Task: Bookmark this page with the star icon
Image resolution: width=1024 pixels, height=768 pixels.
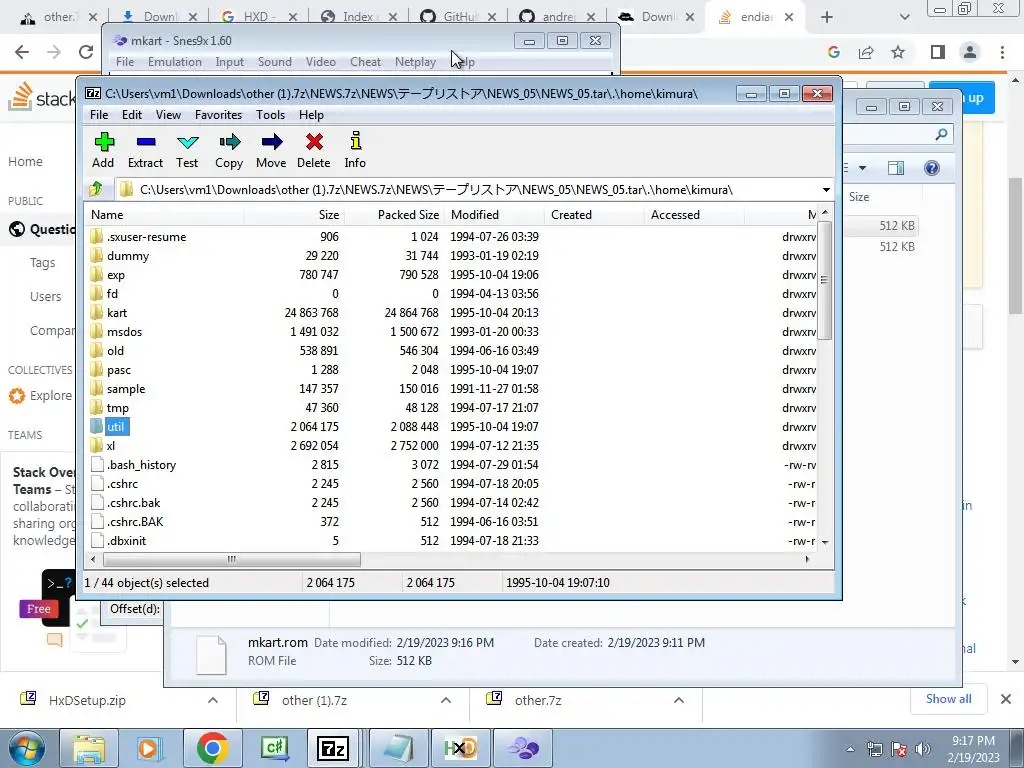Action: point(898,52)
